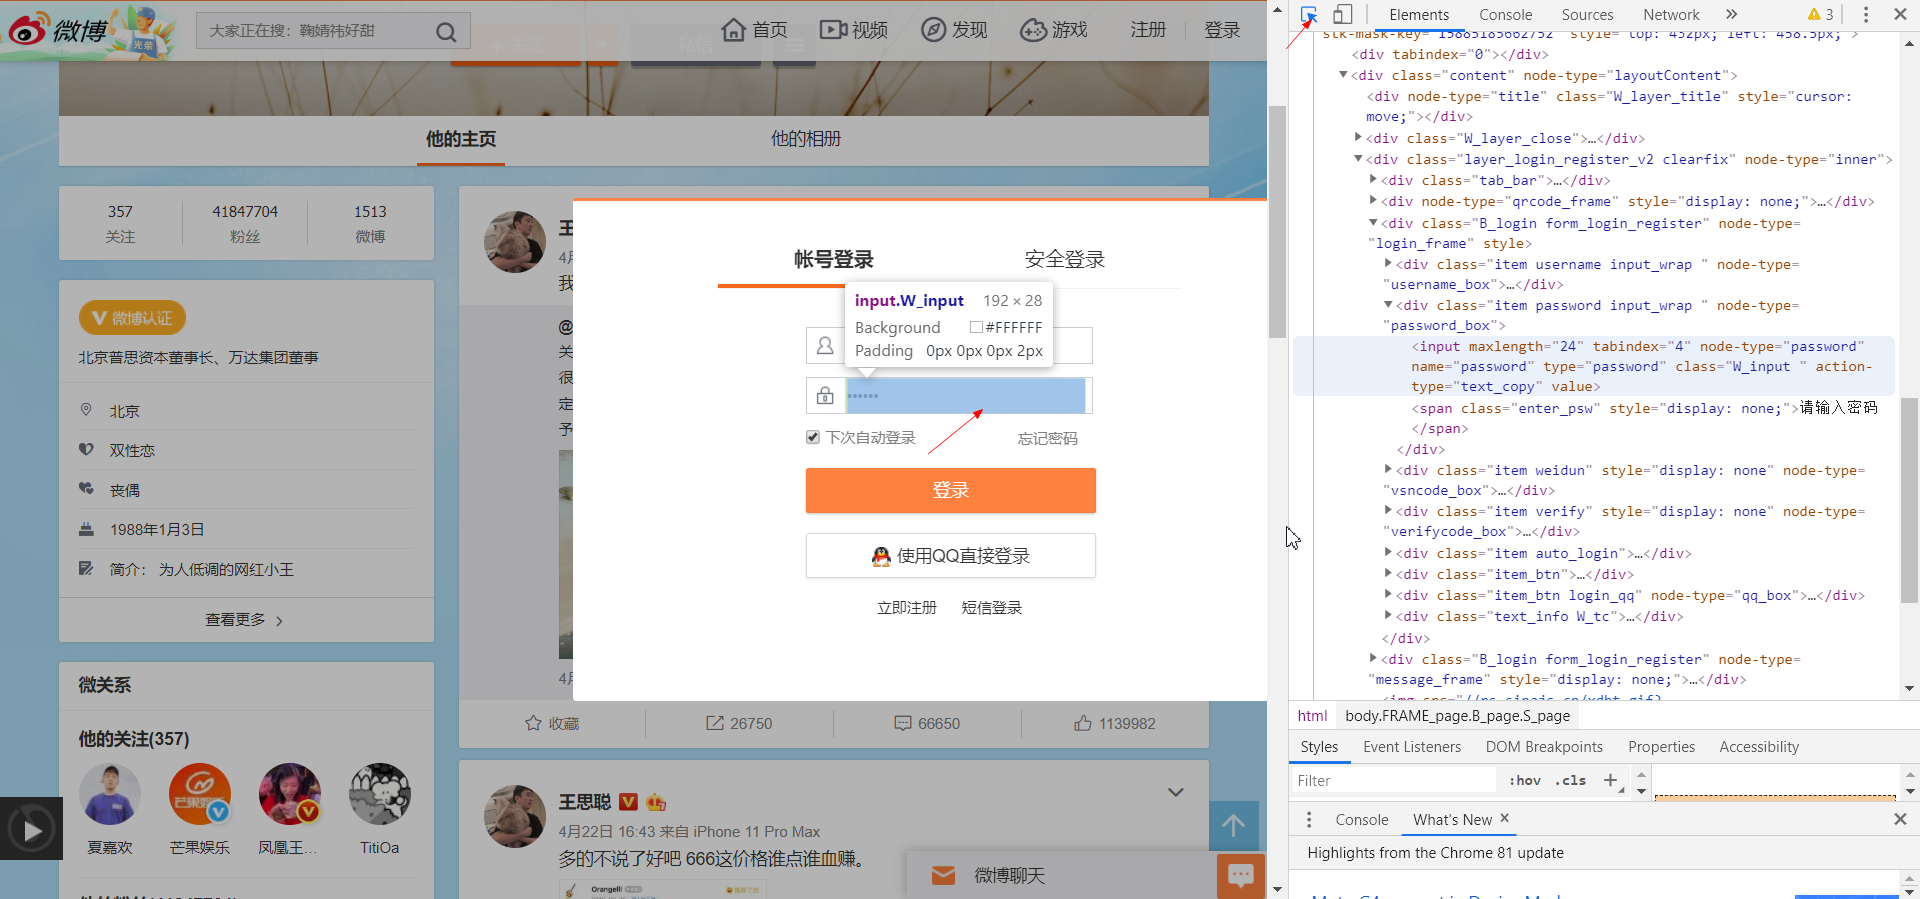Click the comments 66650 icon

903,723
